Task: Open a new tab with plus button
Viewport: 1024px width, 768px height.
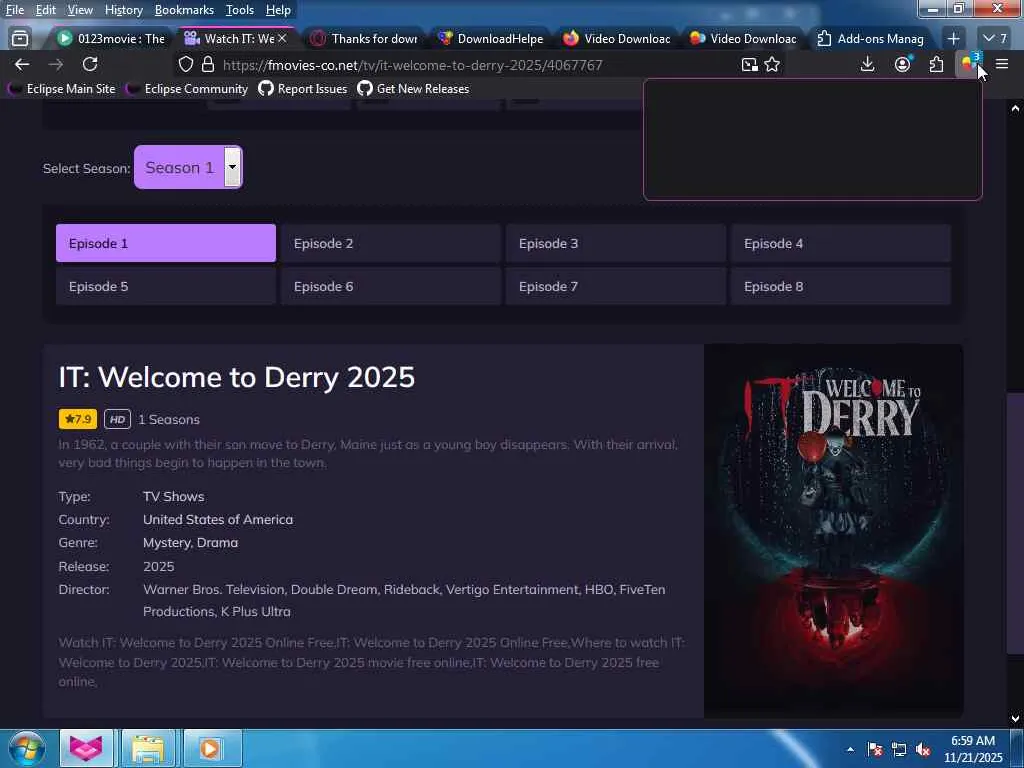Action: (x=953, y=39)
